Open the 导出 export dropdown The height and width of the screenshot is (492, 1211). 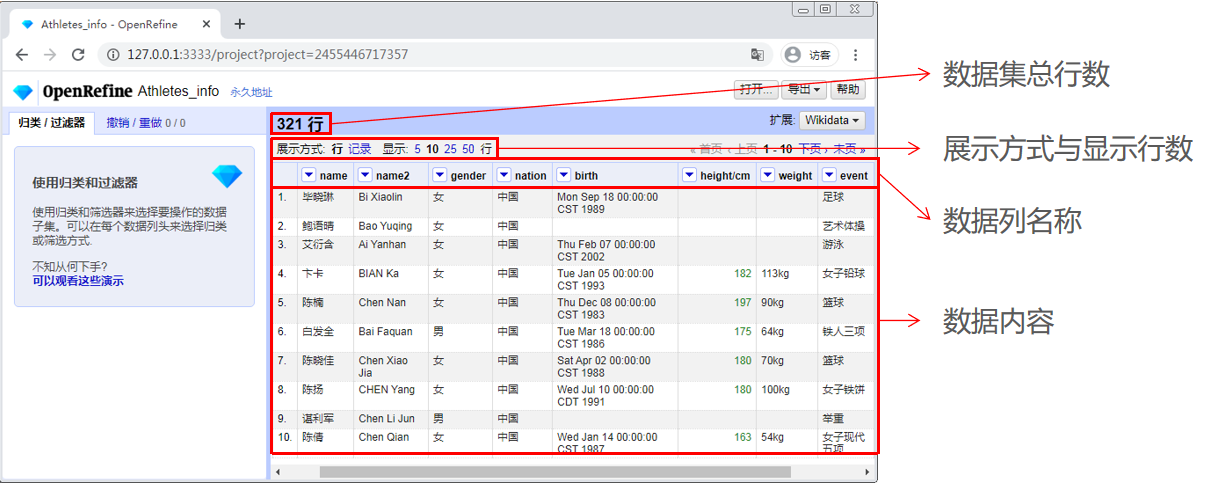point(804,89)
